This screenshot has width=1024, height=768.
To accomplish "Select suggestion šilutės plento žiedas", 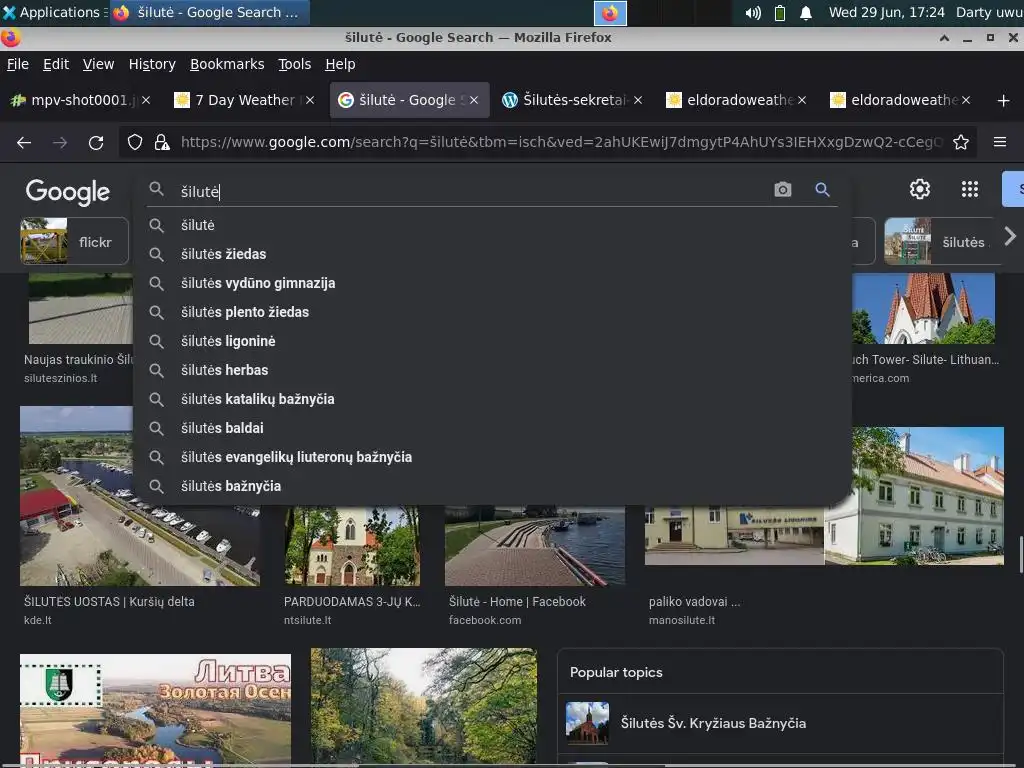I will [492, 312].
